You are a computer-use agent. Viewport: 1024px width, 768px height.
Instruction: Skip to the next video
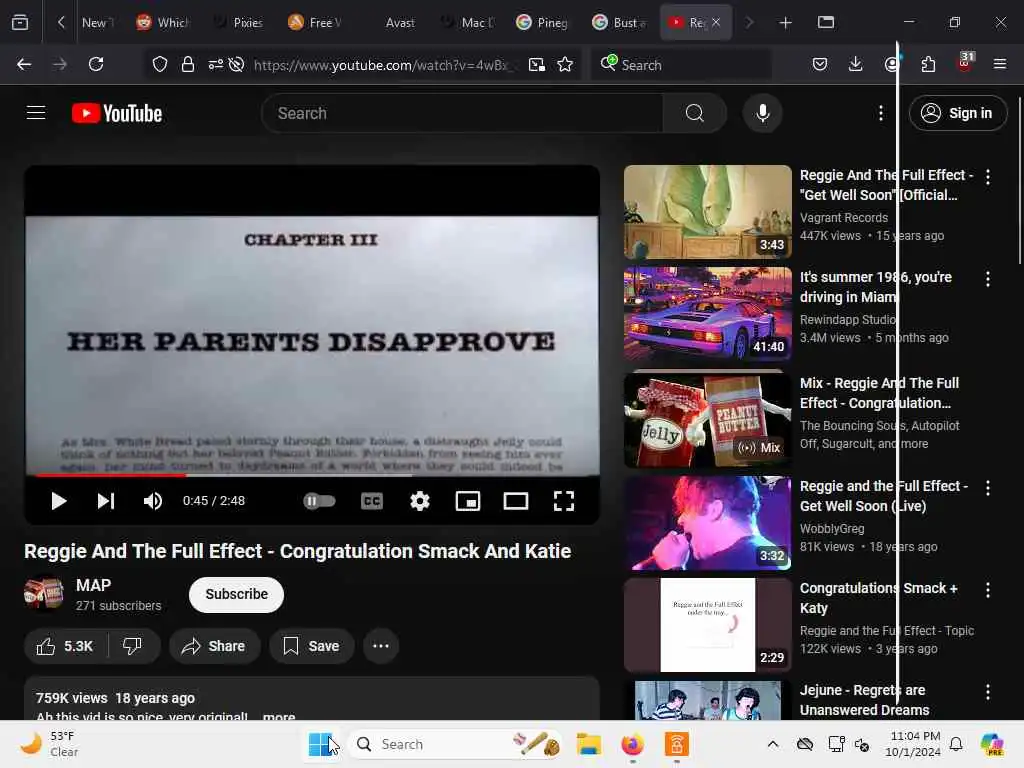pos(106,501)
